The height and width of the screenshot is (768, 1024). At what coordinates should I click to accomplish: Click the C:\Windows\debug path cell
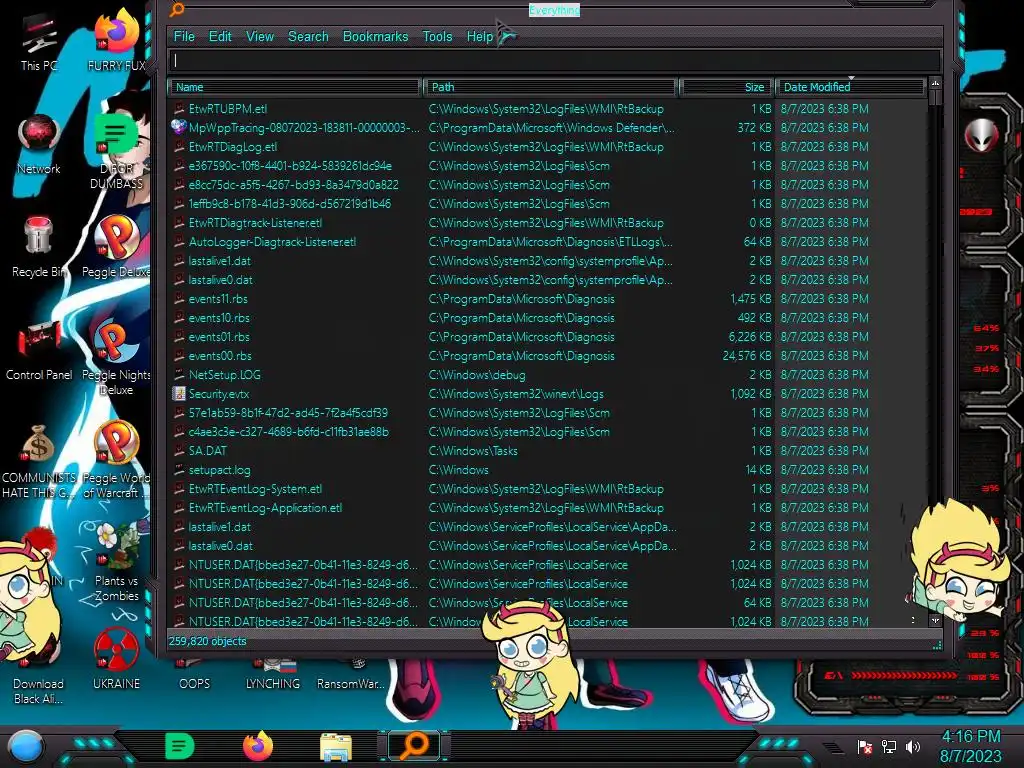[x=477, y=375]
